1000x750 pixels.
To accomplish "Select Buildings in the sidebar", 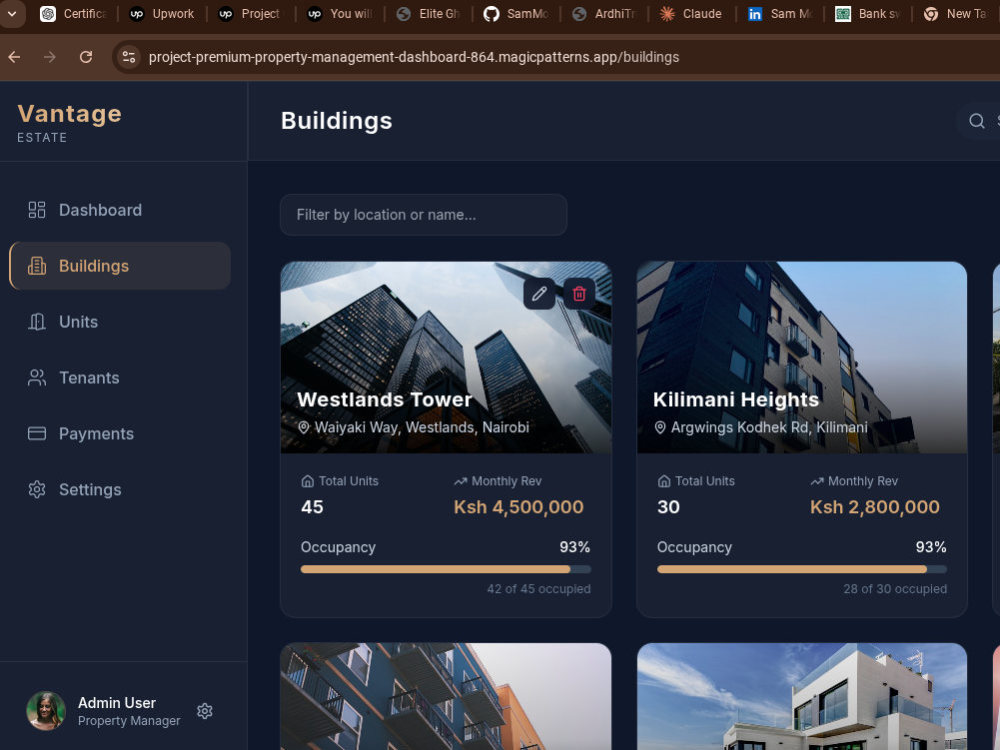I will coord(120,266).
